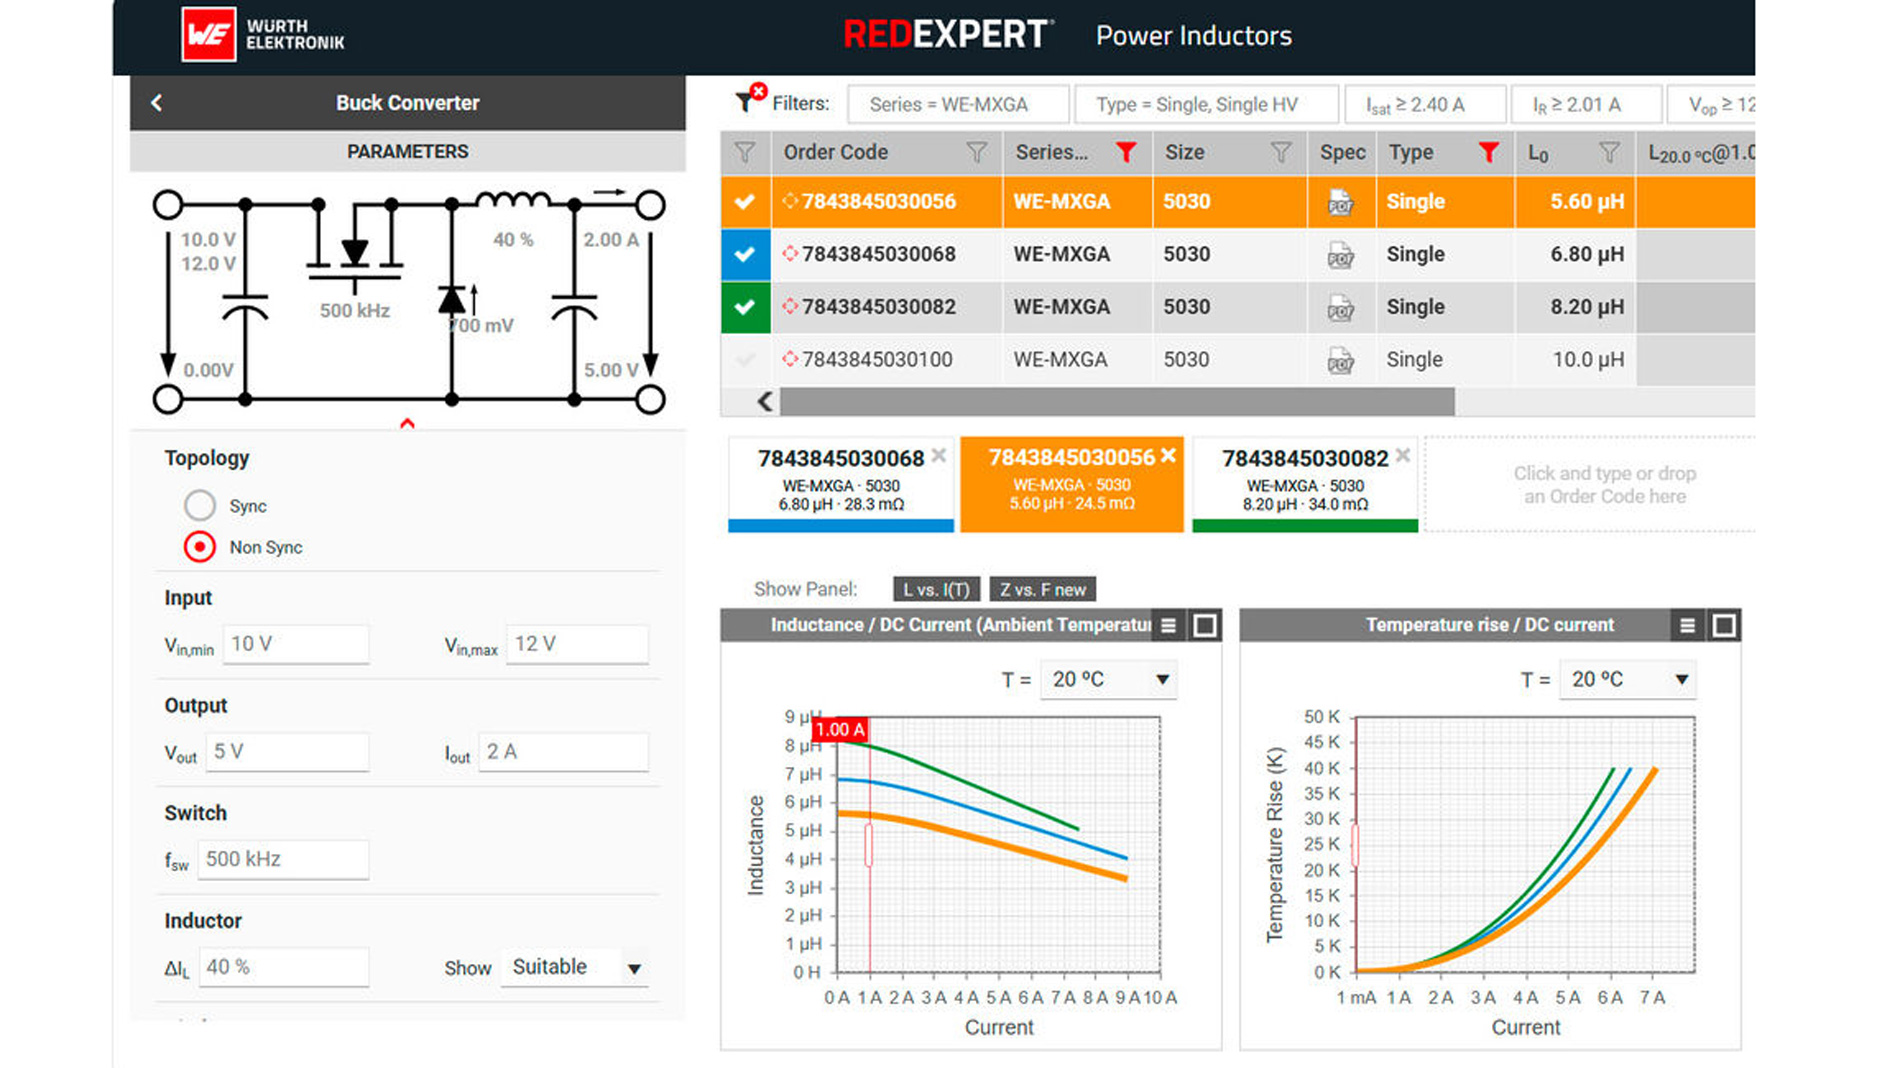Open the Show Suitable dropdown
Viewport: 1900px width, 1068px height.
click(x=576, y=968)
